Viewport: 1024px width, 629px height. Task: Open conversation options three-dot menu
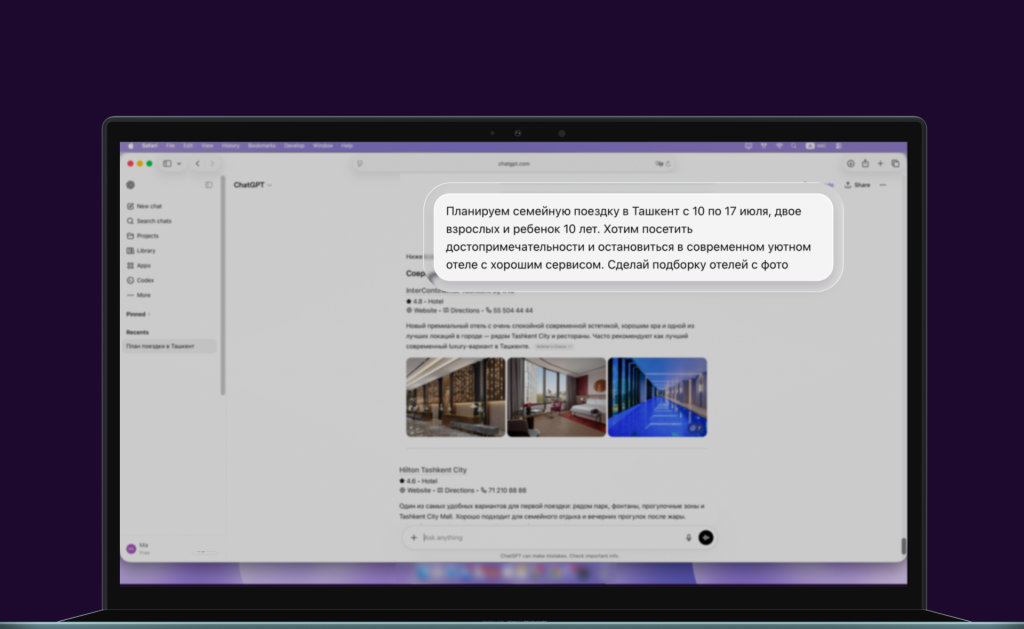point(883,185)
